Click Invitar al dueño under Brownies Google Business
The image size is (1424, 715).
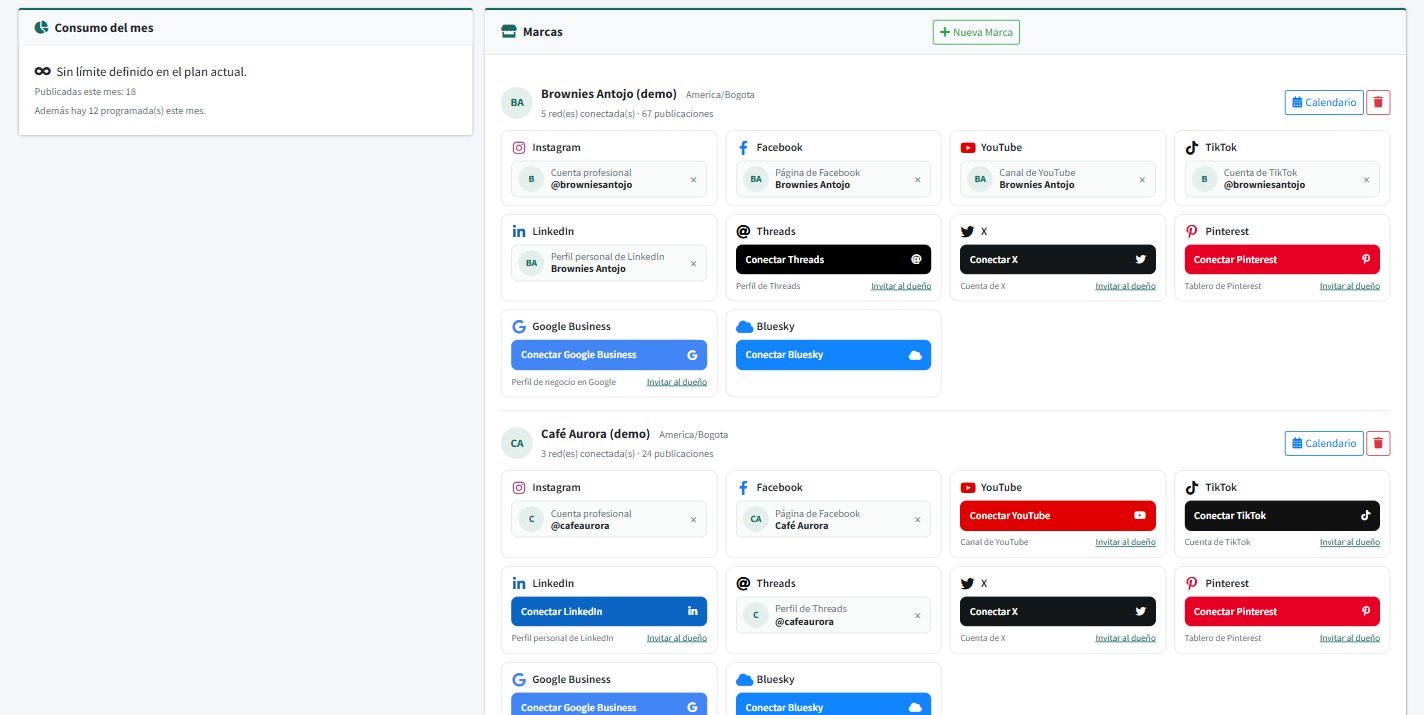(x=677, y=382)
